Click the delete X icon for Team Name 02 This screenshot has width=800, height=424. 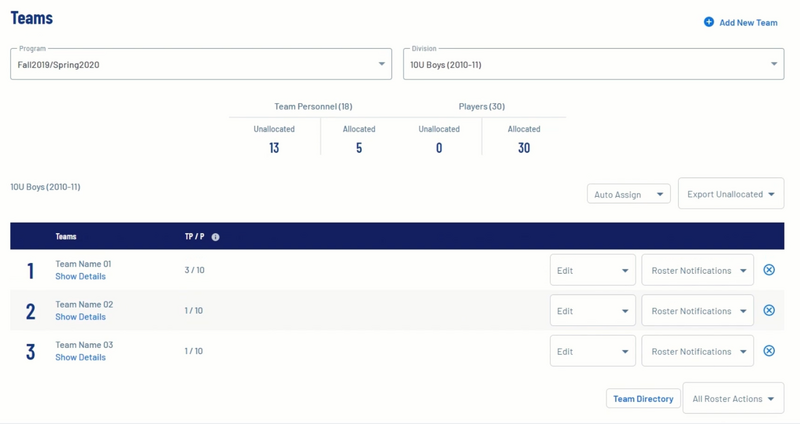point(769,311)
